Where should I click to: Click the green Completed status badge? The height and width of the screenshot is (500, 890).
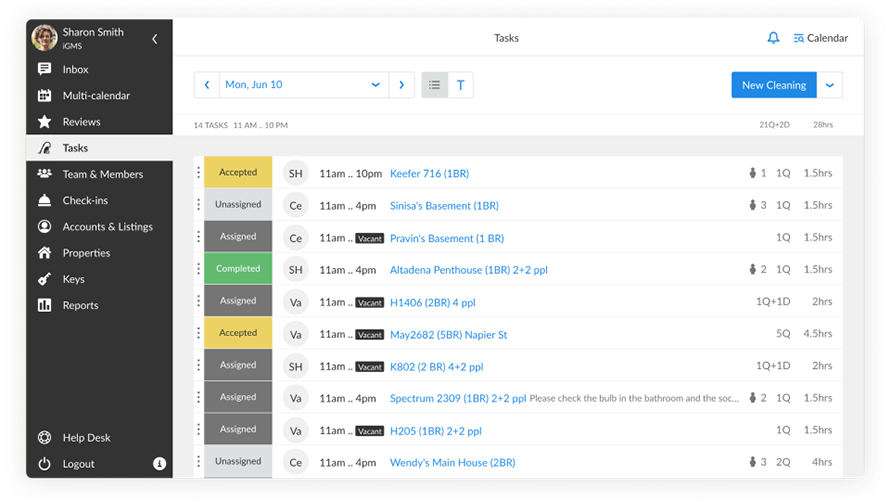pos(238,268)
